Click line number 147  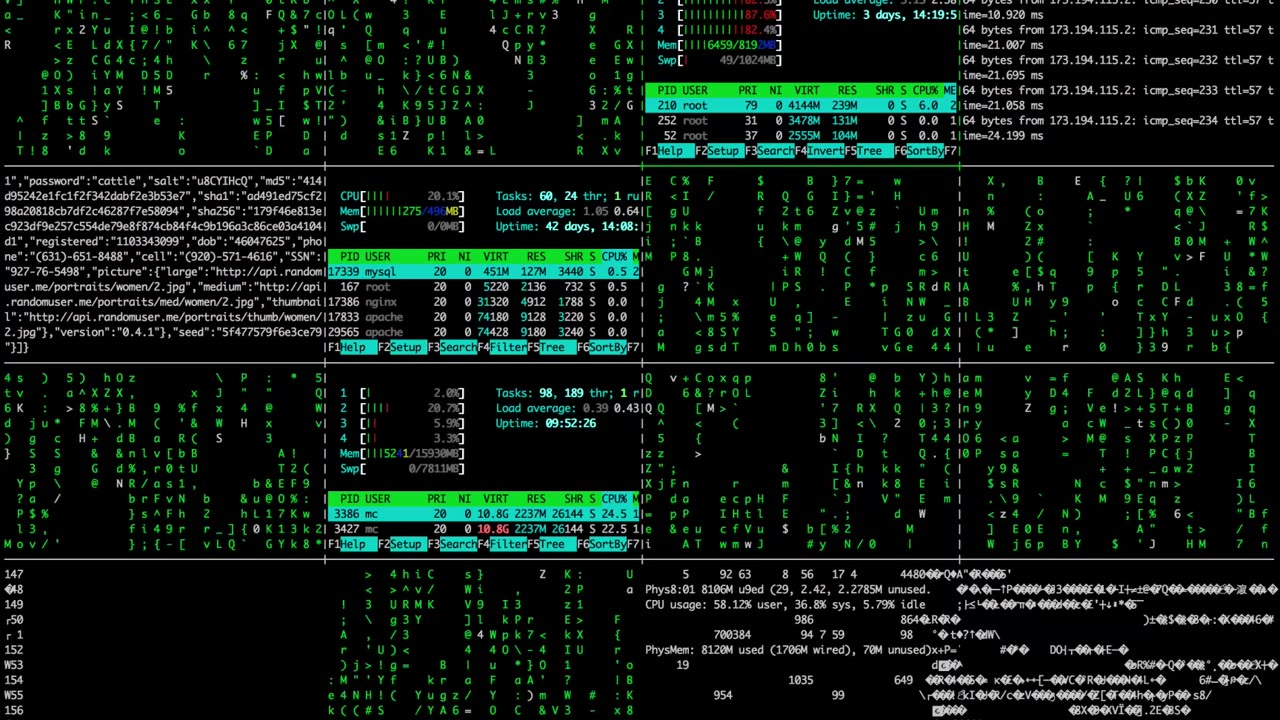click(x=14, y=575)
